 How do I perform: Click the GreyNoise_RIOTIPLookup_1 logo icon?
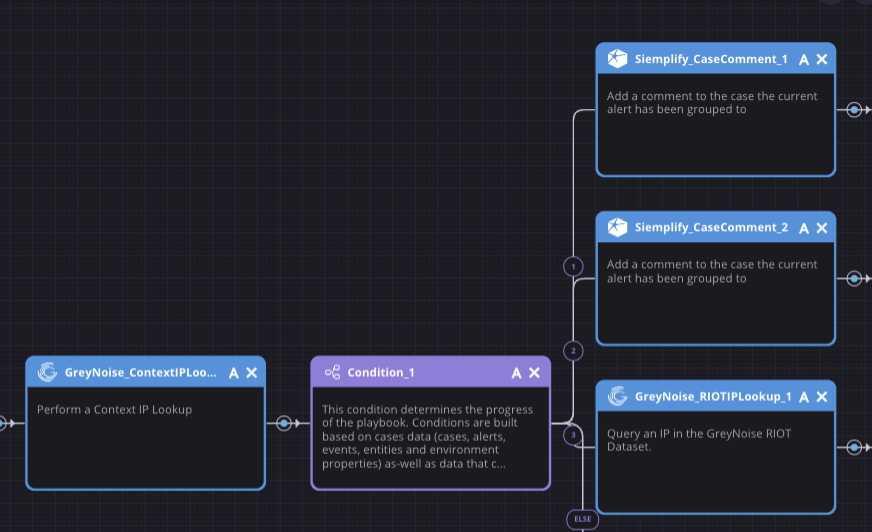click(x=617, y=396)
